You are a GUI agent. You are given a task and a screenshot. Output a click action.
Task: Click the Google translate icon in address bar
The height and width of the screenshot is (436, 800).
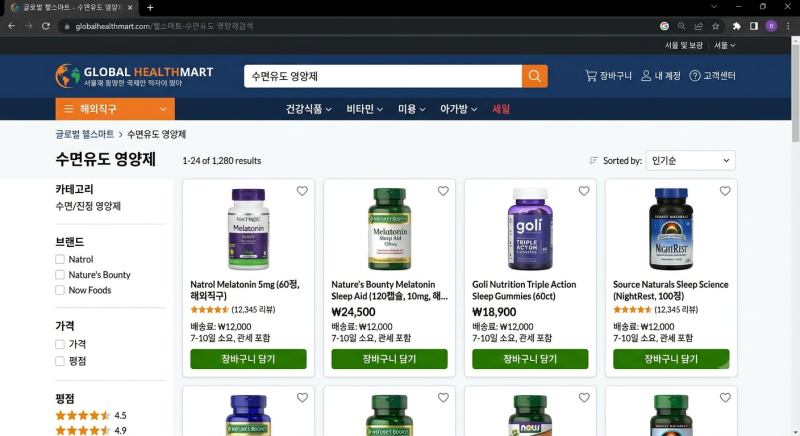coord(664,26)
